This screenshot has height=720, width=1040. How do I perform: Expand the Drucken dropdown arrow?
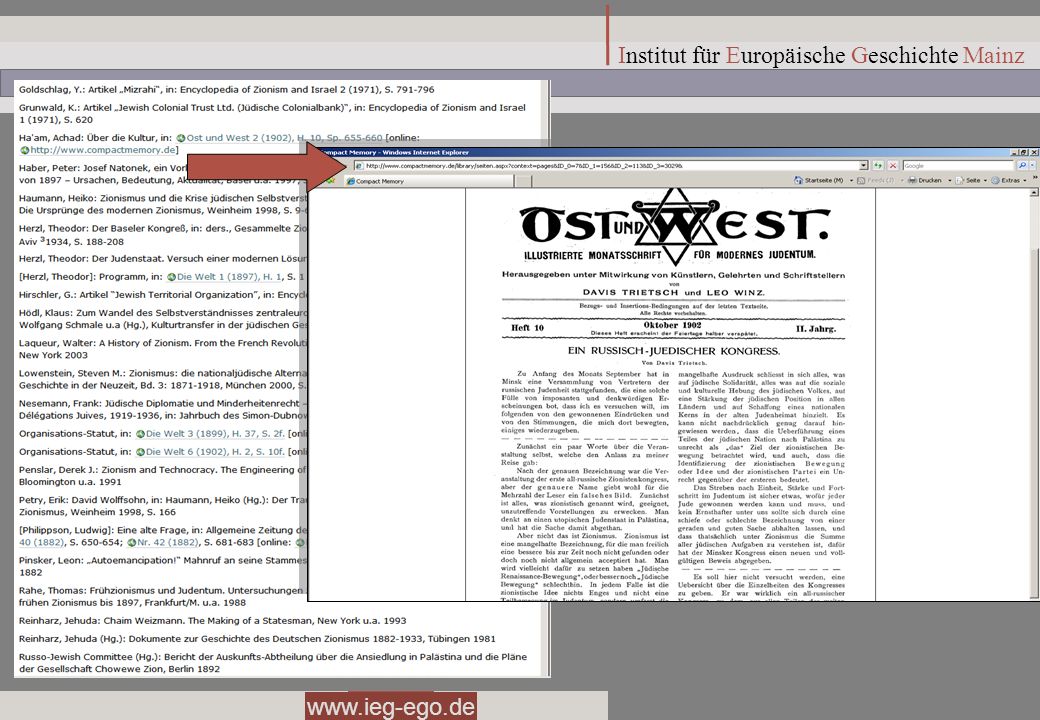(950, 180)
